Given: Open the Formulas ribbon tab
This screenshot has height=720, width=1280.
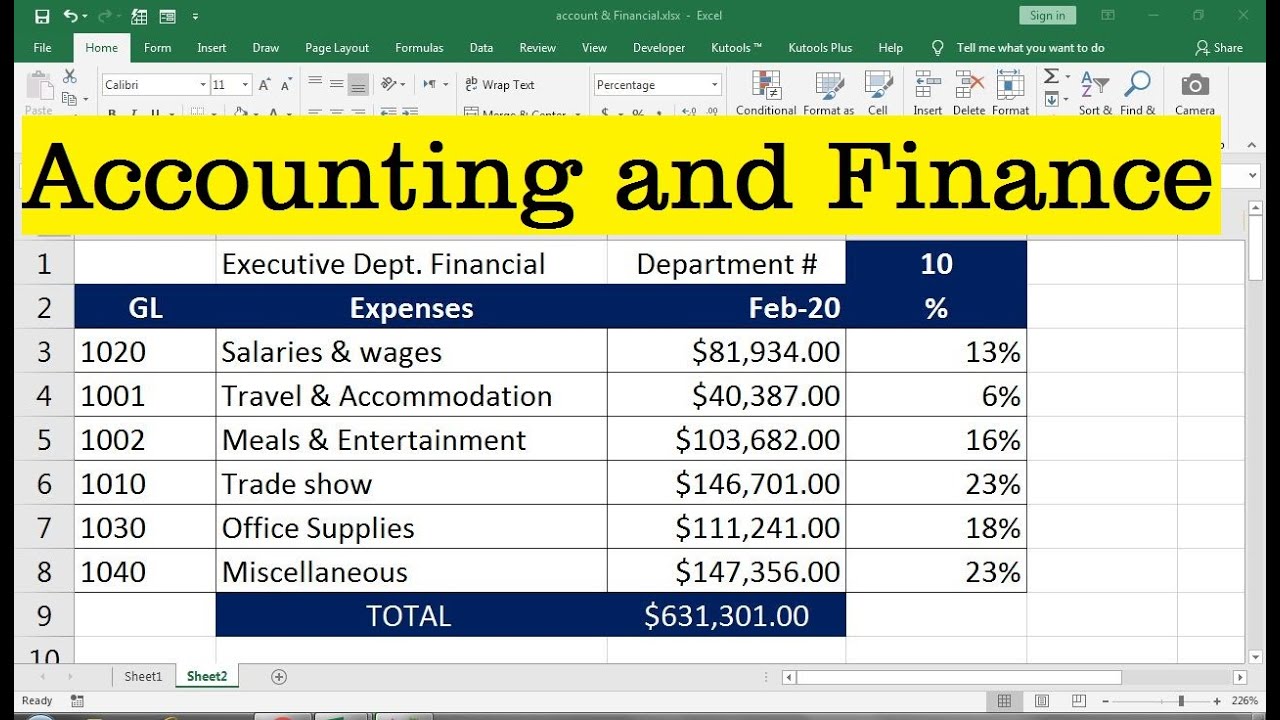Looking at the screenshot, I should (419, 47).
